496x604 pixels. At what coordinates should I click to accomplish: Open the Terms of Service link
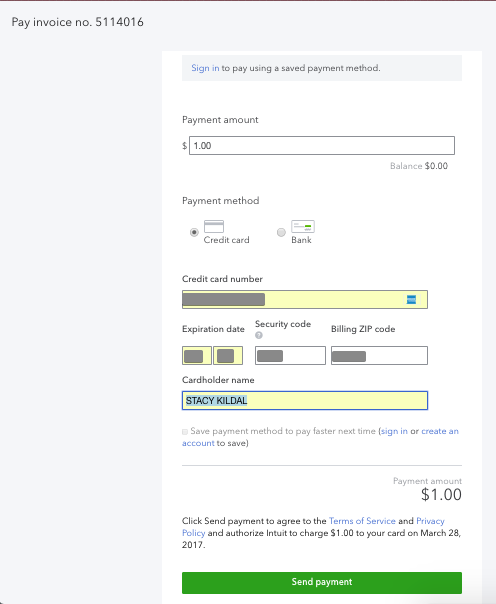[x=362, y=521]
